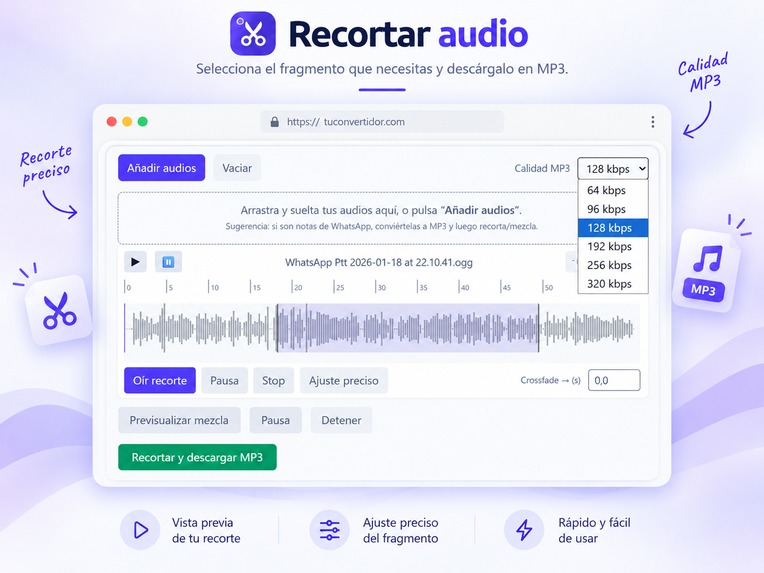Click Oír recorte to hear selection

coord(160,381)
